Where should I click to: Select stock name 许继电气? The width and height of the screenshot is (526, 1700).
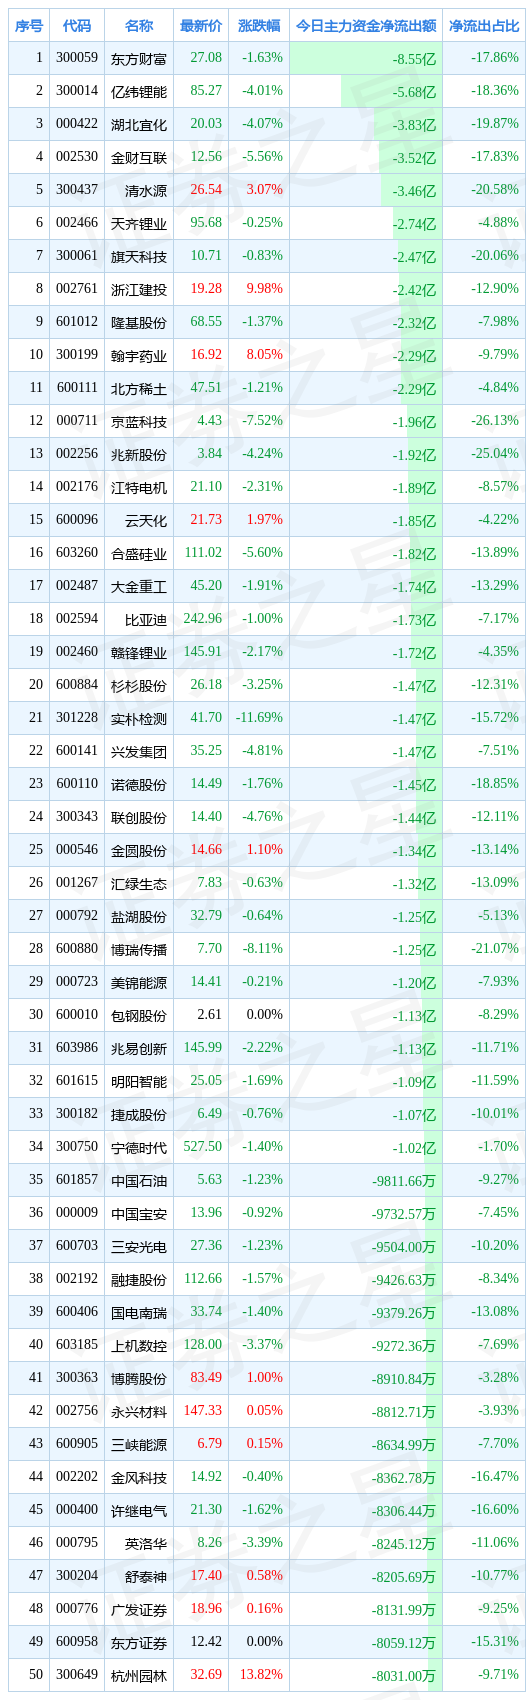click(139, 1511)
